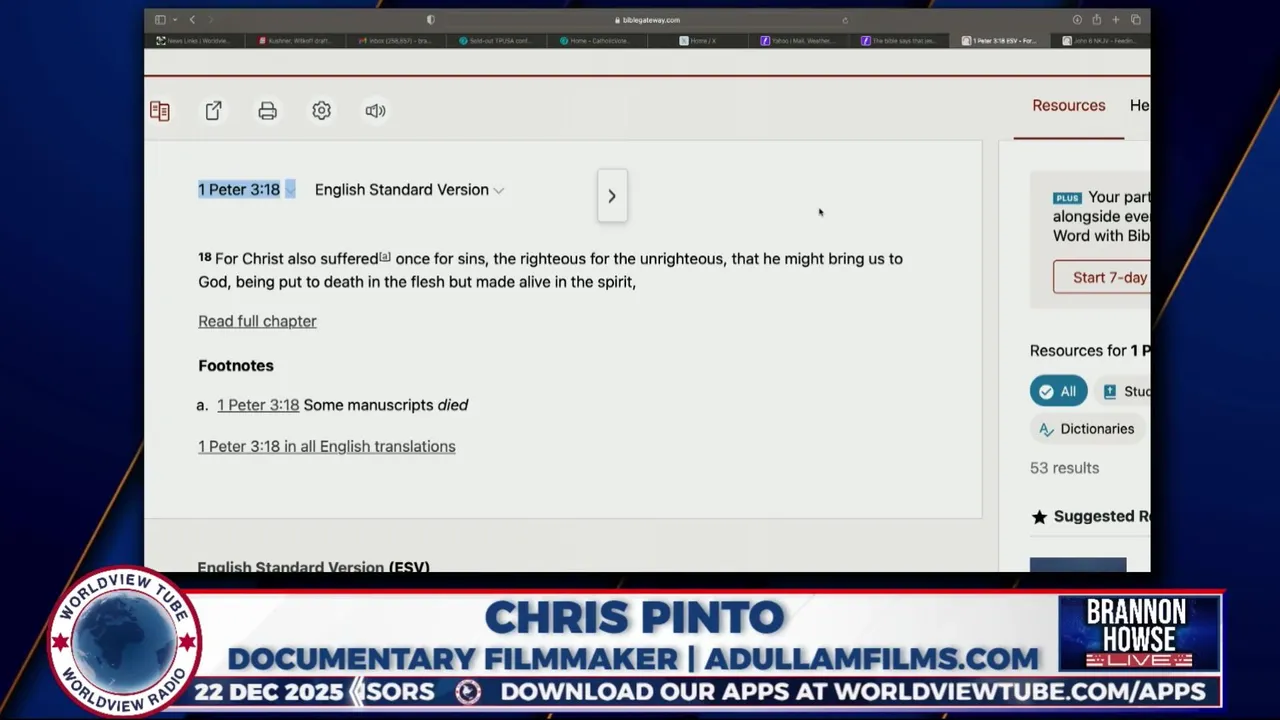Switch to the Home - Catholicvote tab

click(x=597, y=41)
